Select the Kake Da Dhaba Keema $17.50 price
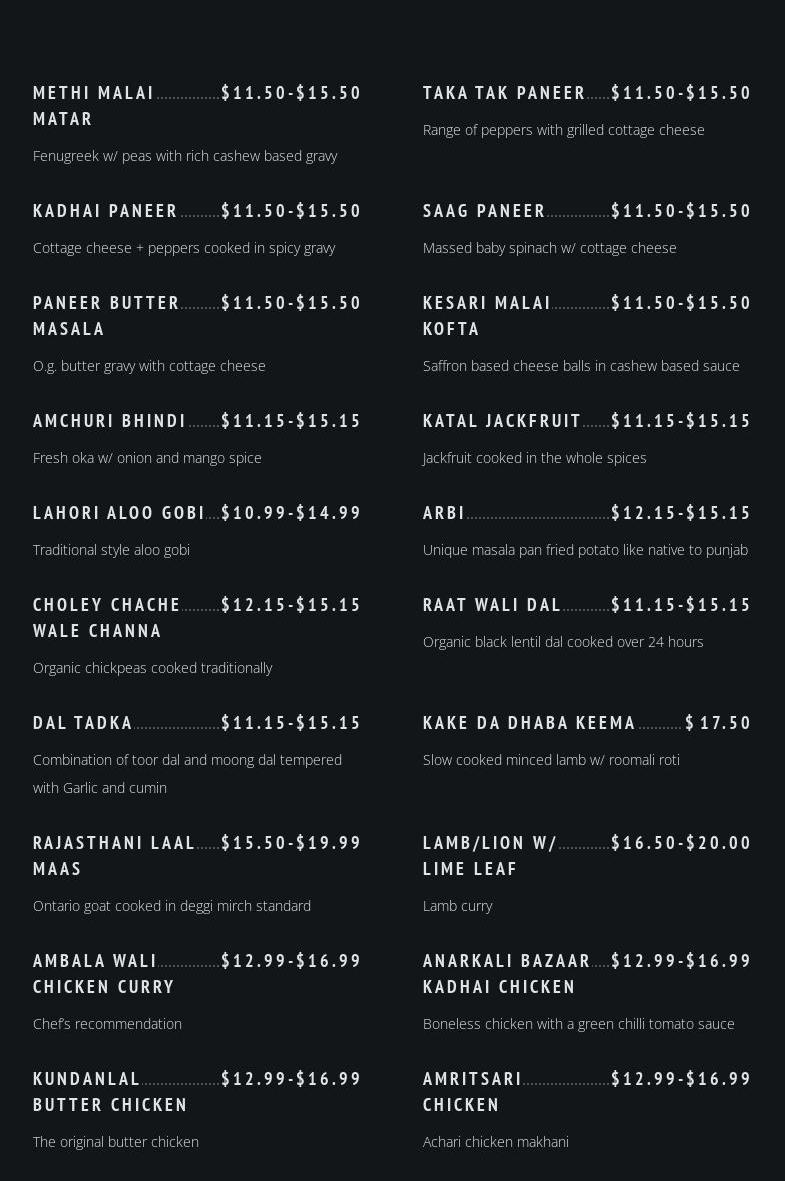The height and width of the screenshot is (1181, 785). pyautogui.click(x=718, y=723)
